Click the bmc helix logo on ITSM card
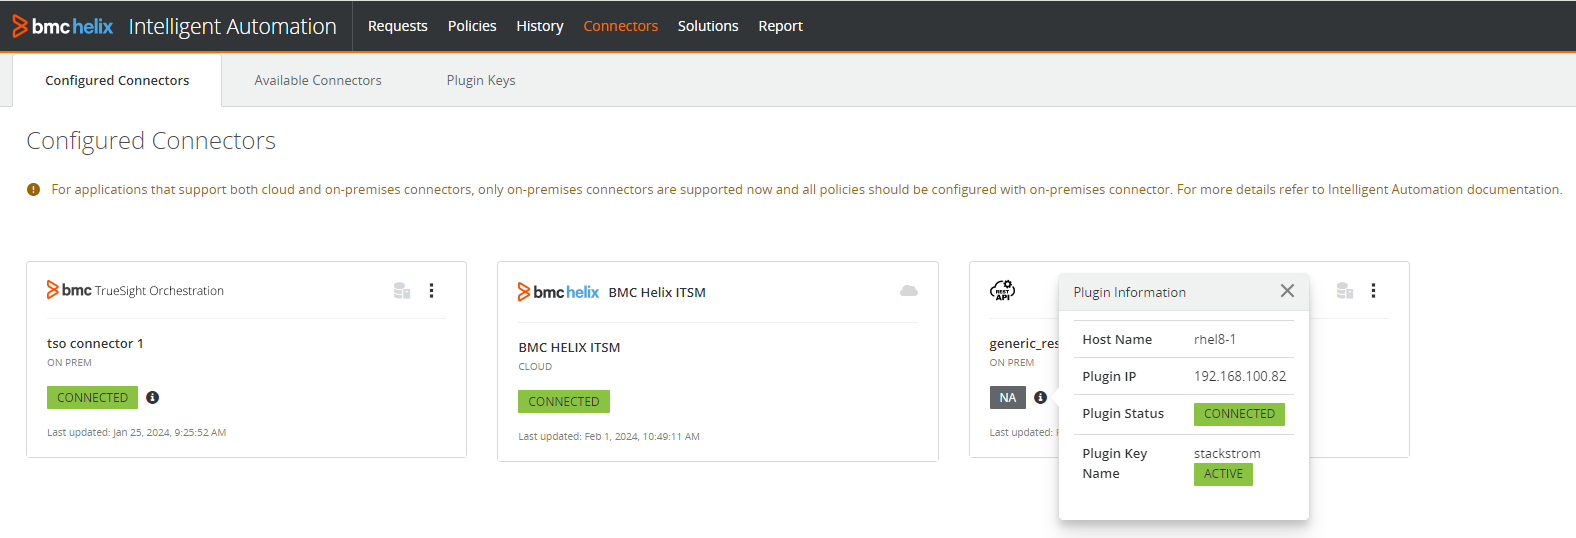Viewport: 1576px width, 538px height. point(558,292)
